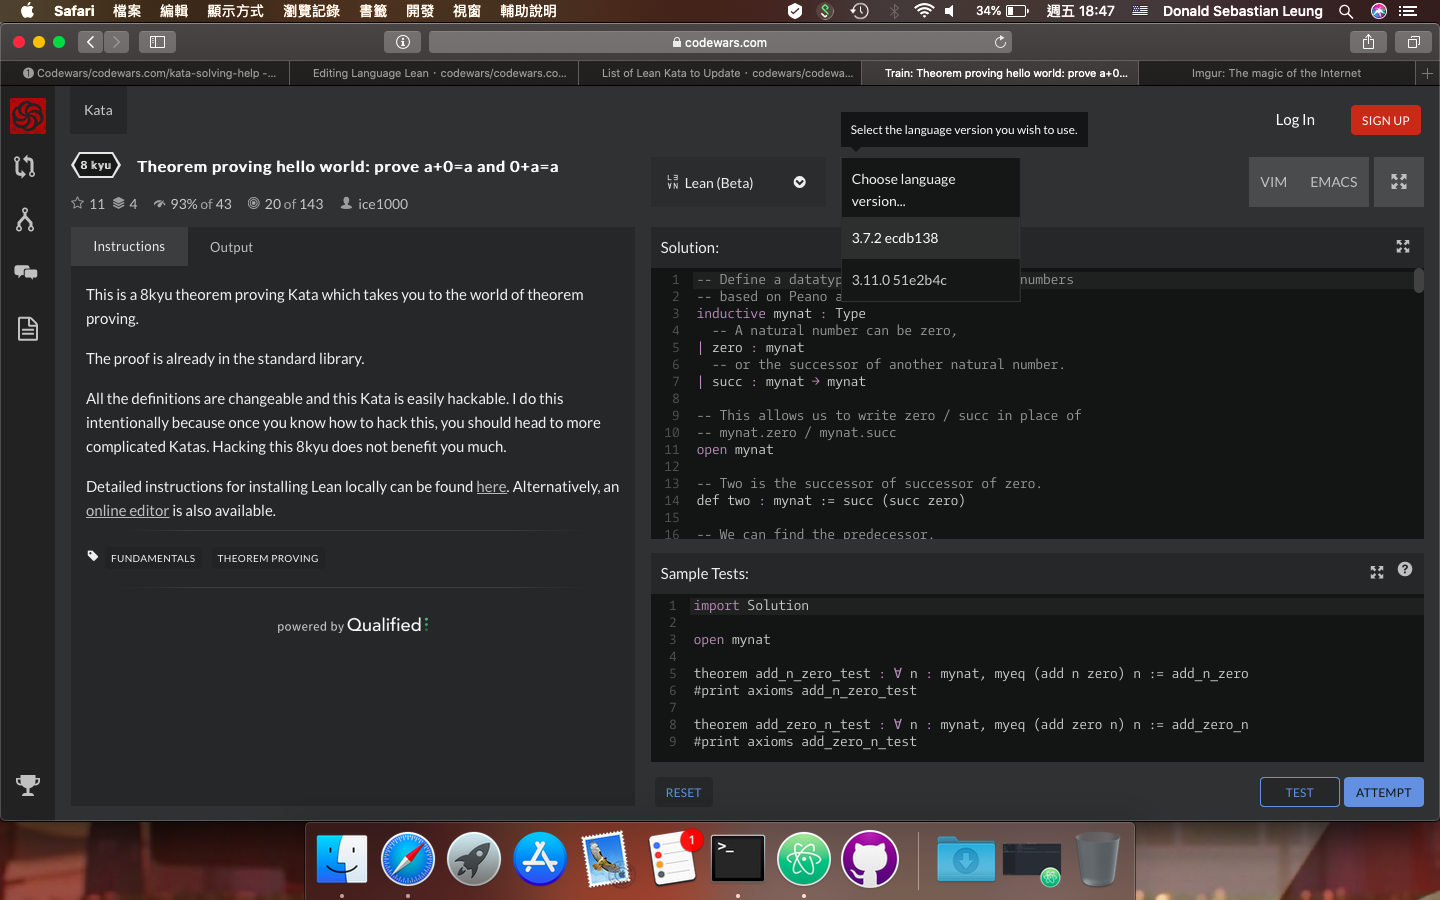Viewport: 1440px width, 900px height.
Task: Reload the page in Safari
Action: tap(1000, 42)
